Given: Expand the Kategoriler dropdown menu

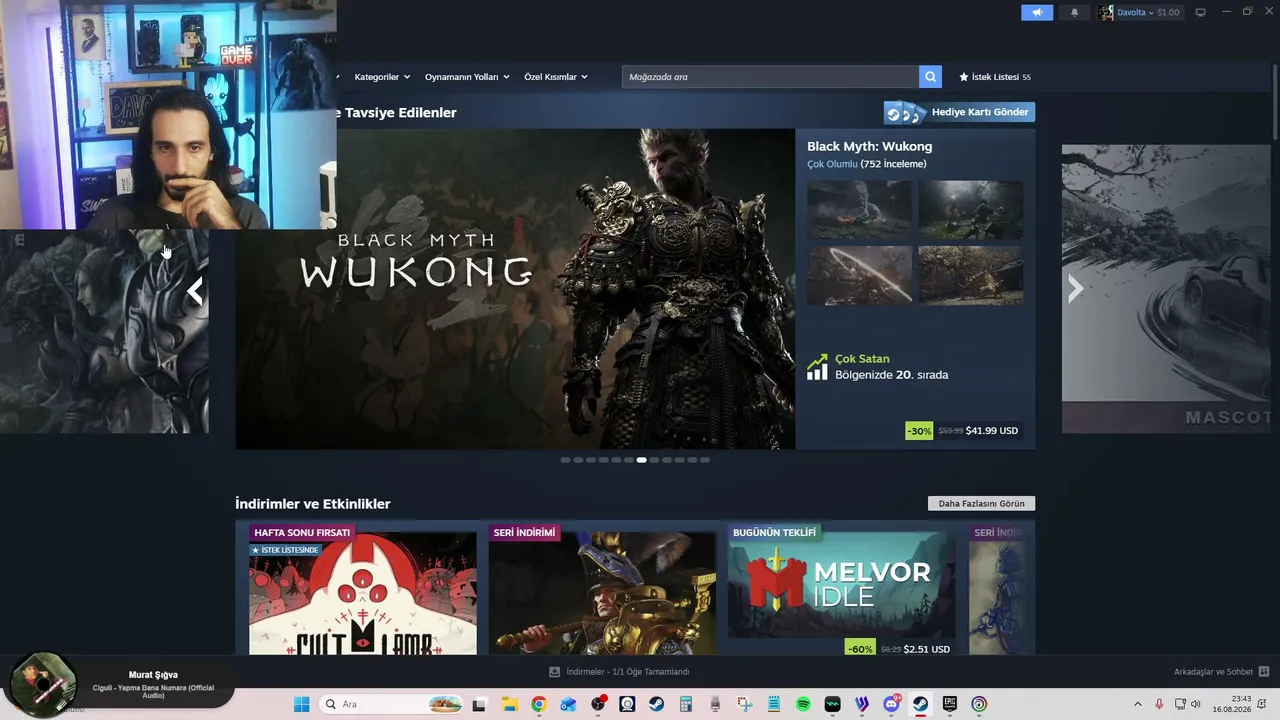Looking at the screenshot, I should click(381, 77).
